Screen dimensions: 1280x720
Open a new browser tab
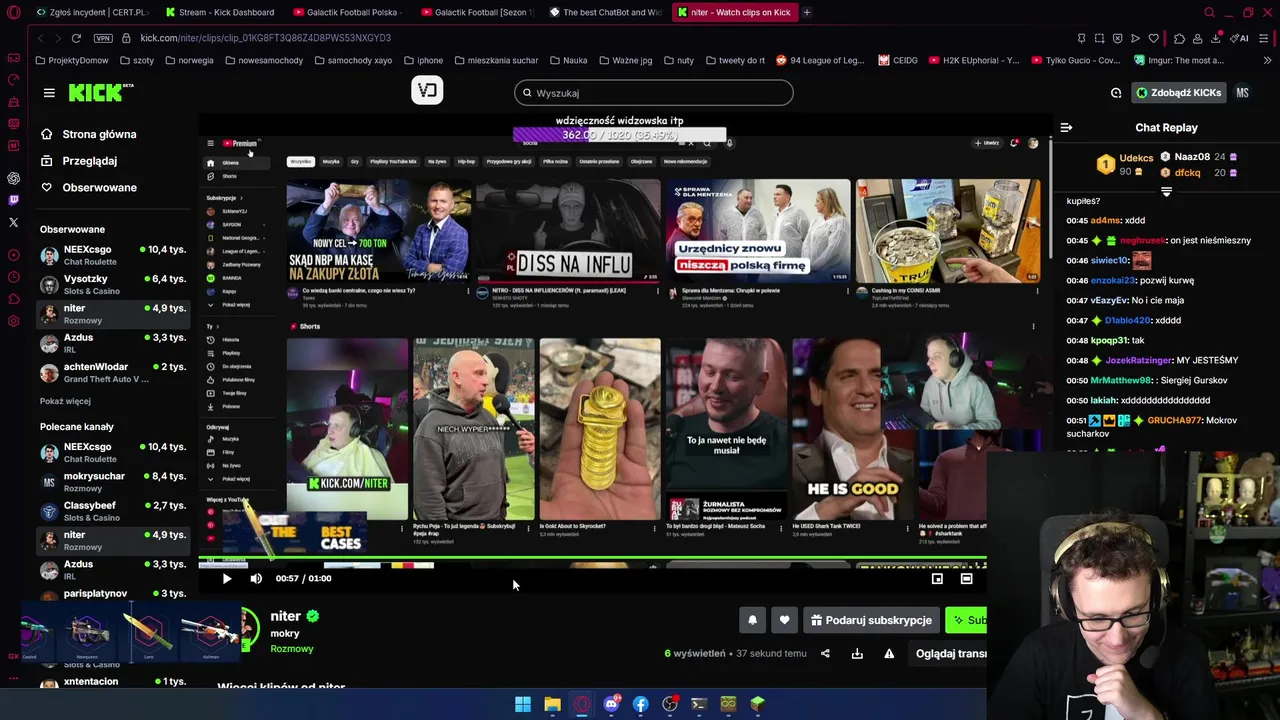[806, 12]
